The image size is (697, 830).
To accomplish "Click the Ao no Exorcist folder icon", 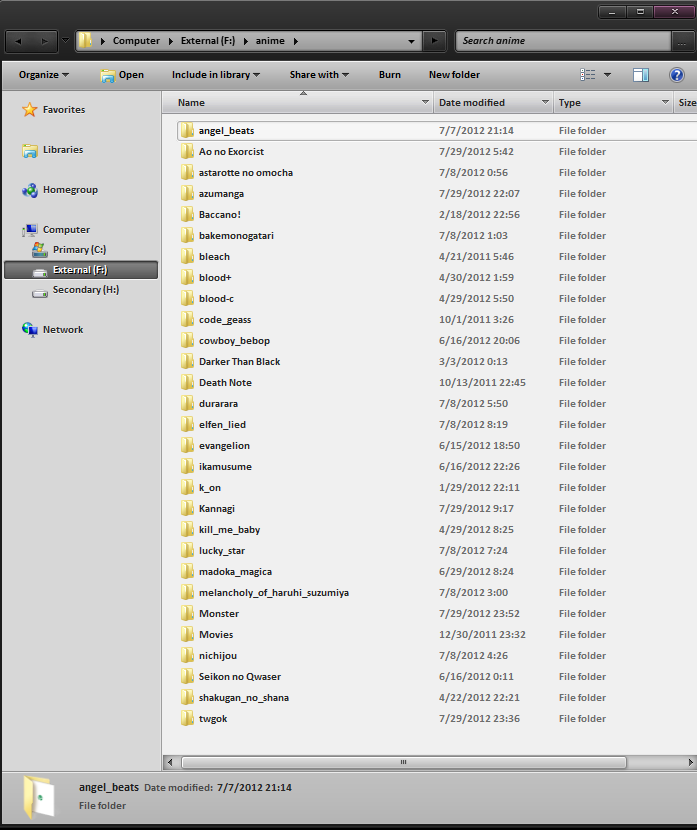I will (187, 151).
